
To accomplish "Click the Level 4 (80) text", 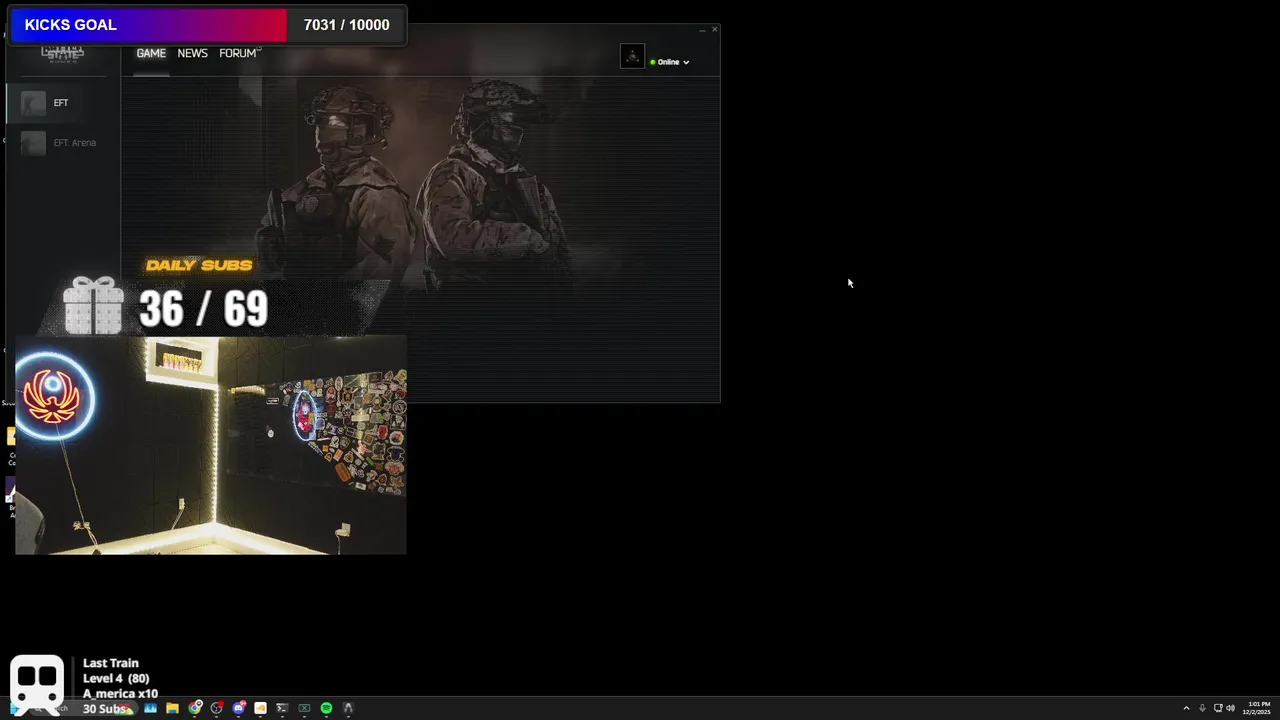I will (x=116, y=679).
